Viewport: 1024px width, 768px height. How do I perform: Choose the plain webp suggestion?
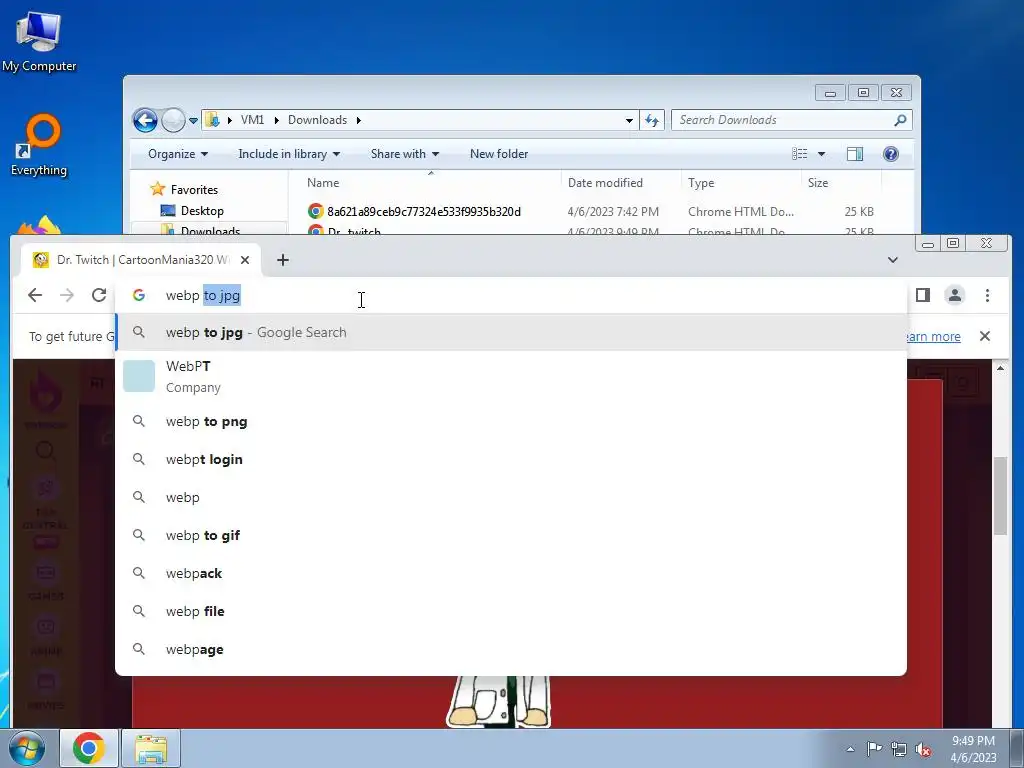pyautogui.click(x=511, y=498)
